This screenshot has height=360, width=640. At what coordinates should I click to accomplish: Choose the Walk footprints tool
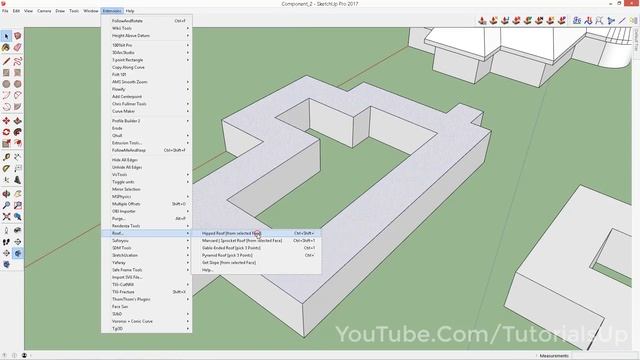click(x=6, y=242)
